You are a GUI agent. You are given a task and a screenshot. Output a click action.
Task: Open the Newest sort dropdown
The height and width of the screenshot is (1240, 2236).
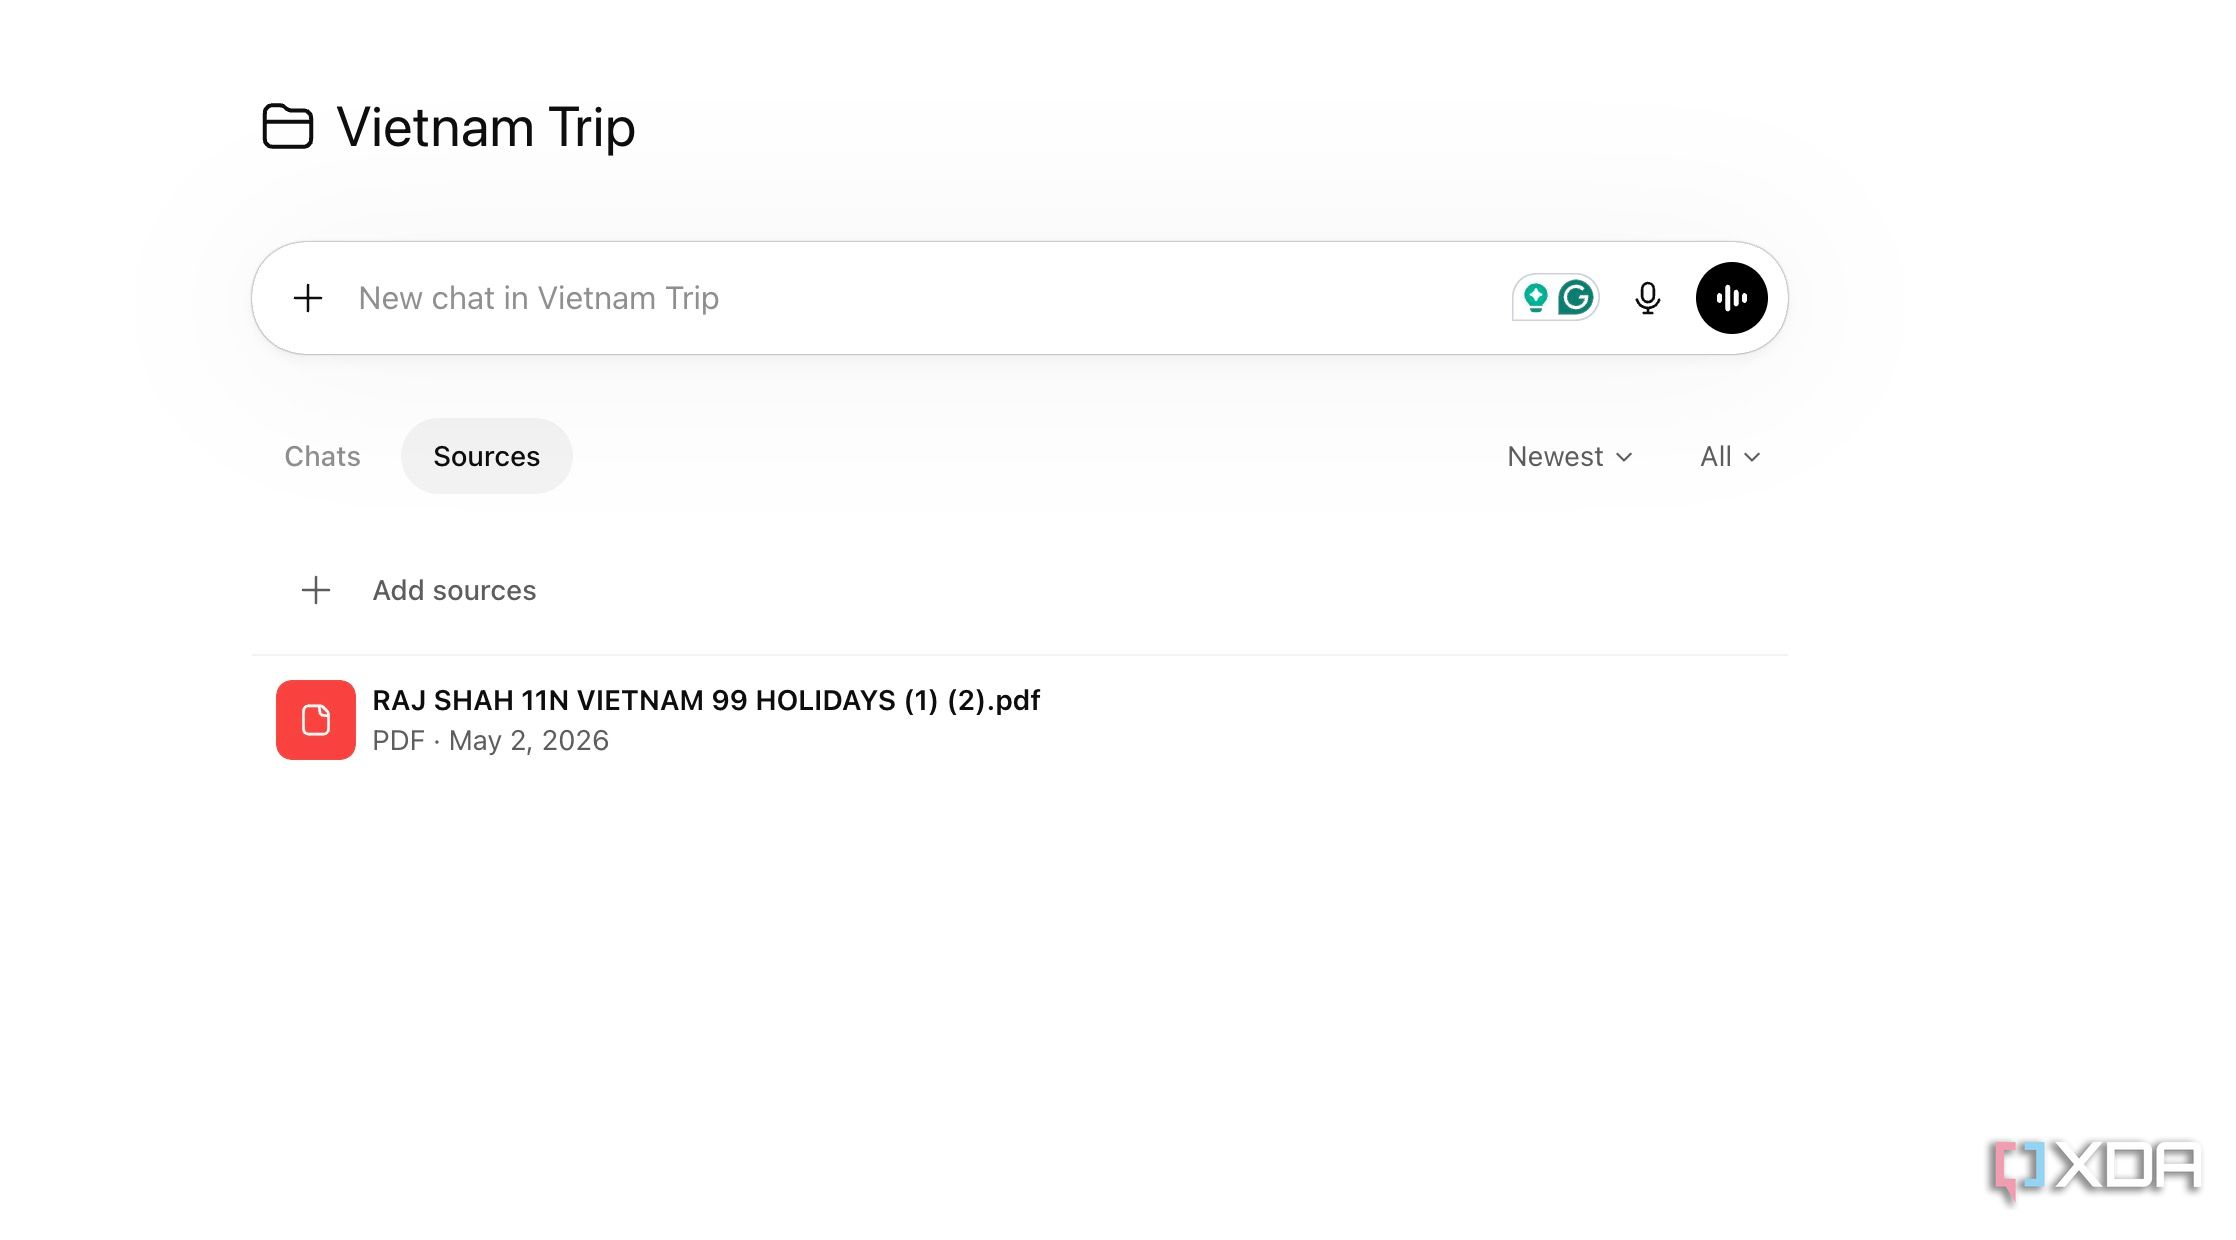[x=1570, y=456]
